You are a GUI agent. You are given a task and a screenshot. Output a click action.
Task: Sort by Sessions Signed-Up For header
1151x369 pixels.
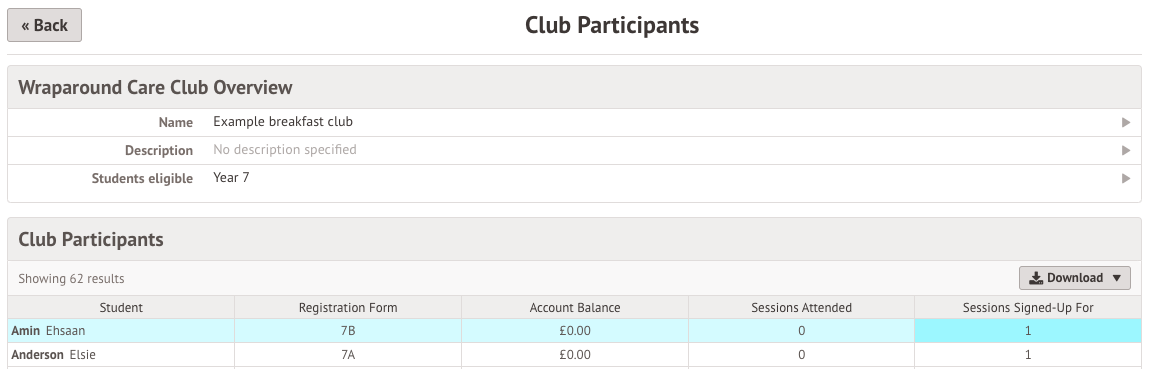1028,307
